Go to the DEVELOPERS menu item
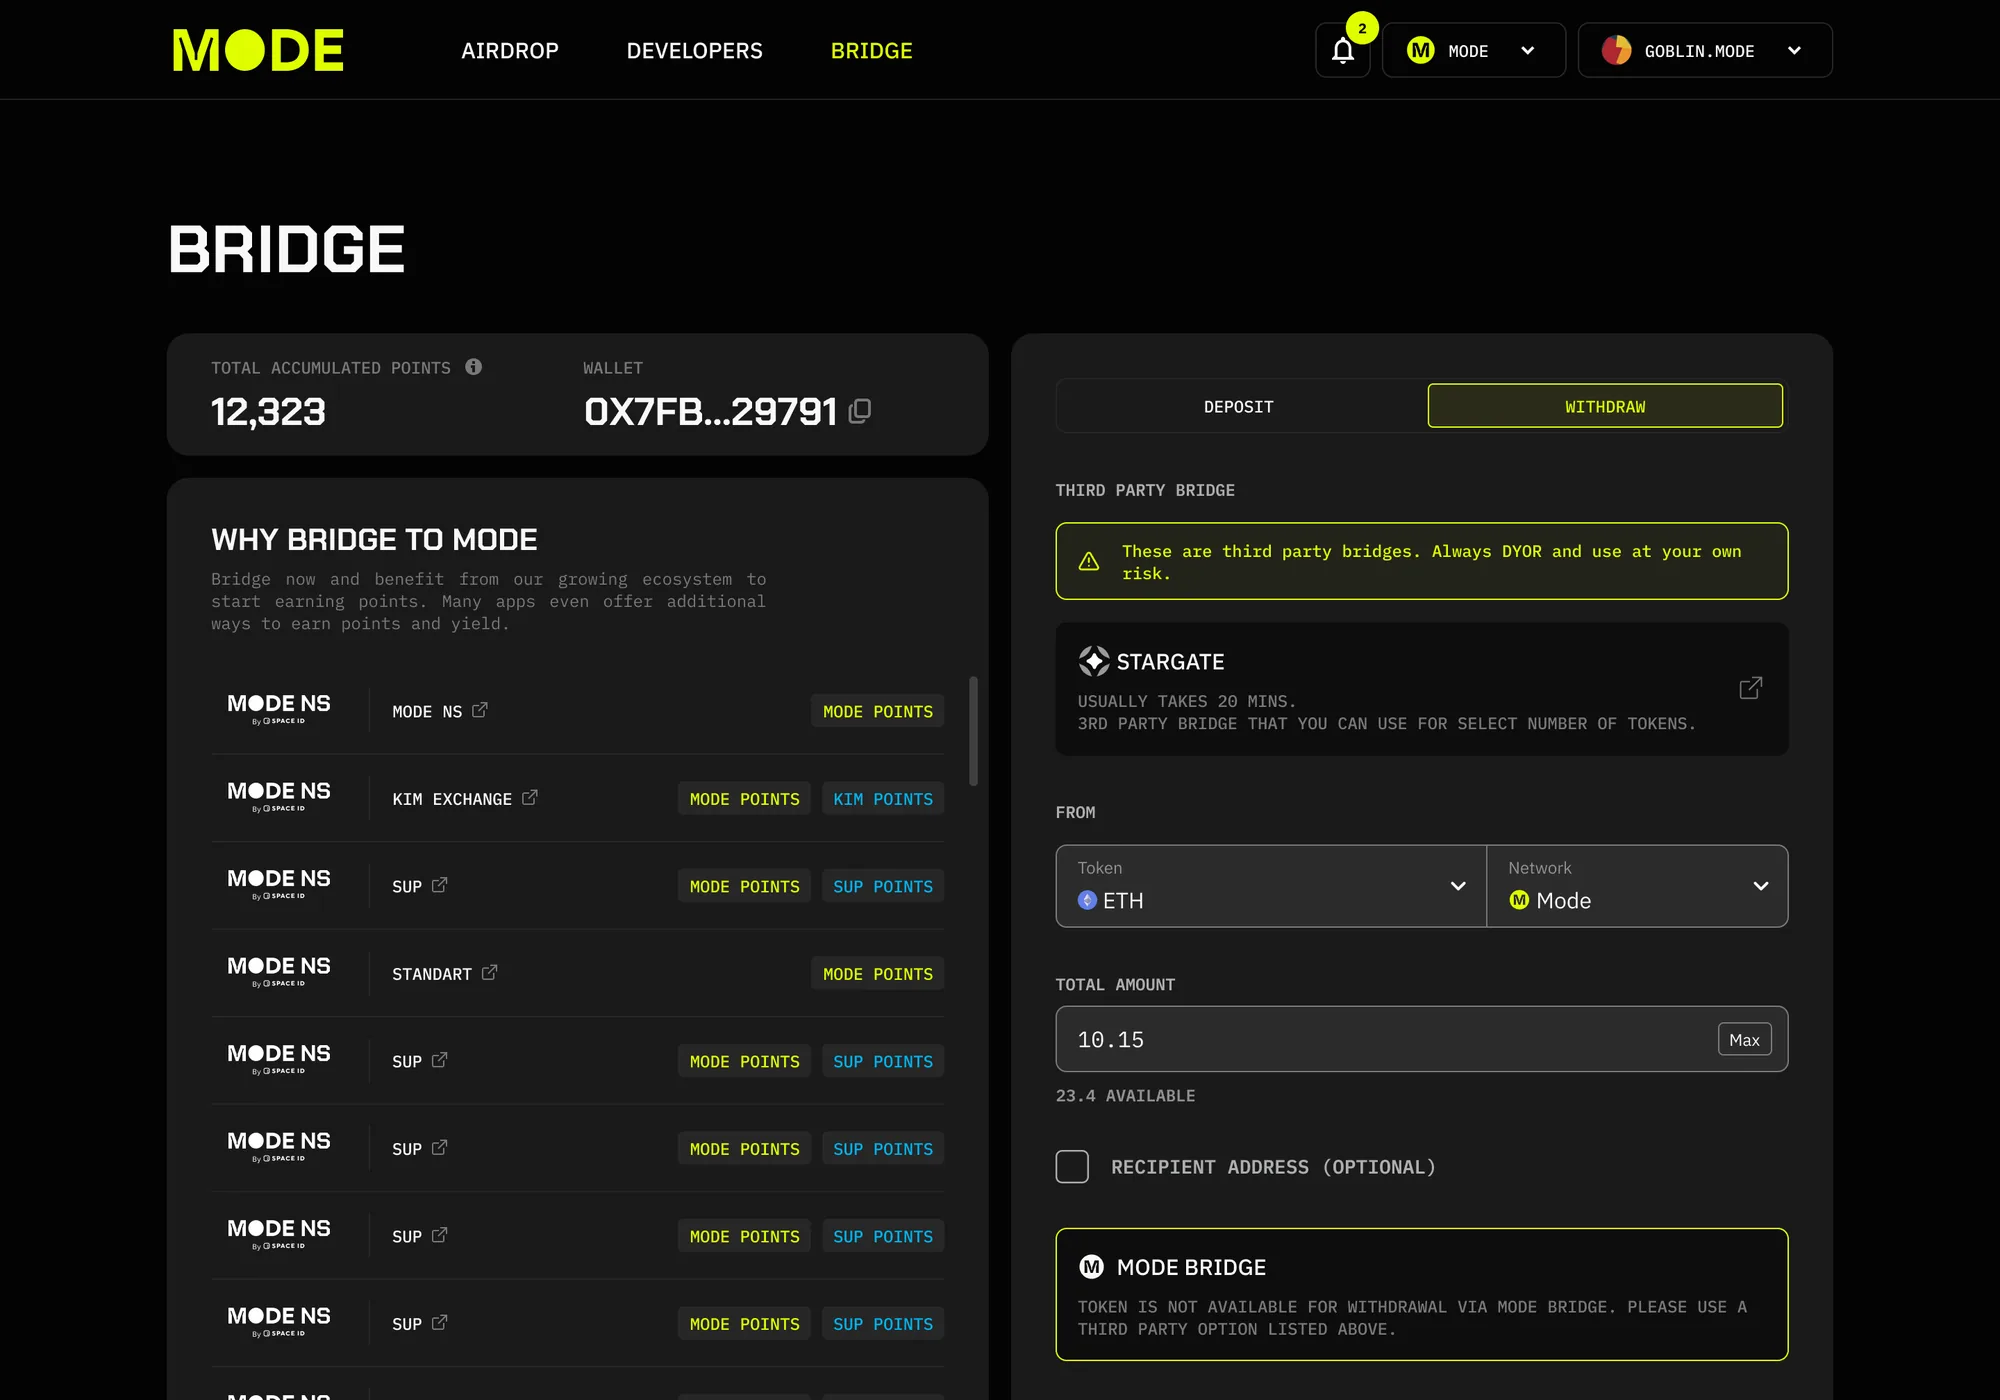Screen dimensions: 2000x1400 click(695, 51)
